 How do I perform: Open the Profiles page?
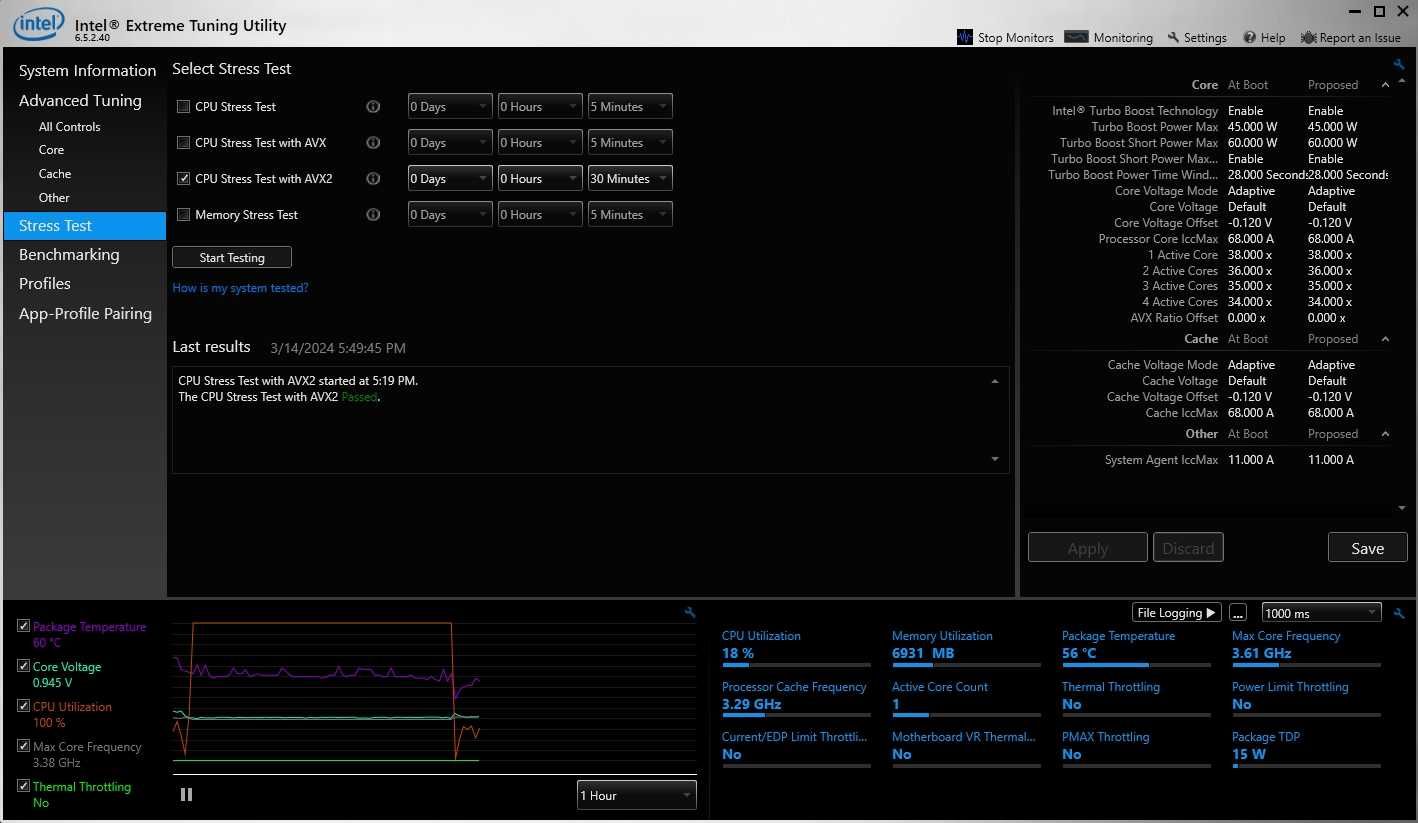45,283
